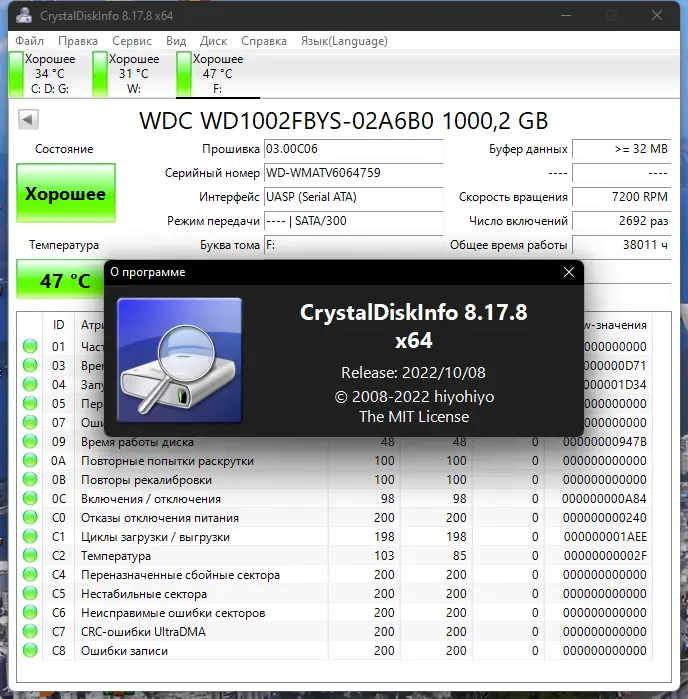Click the CrystalDiskInfo 8.17.8 x64 version link

pos(413,326)
